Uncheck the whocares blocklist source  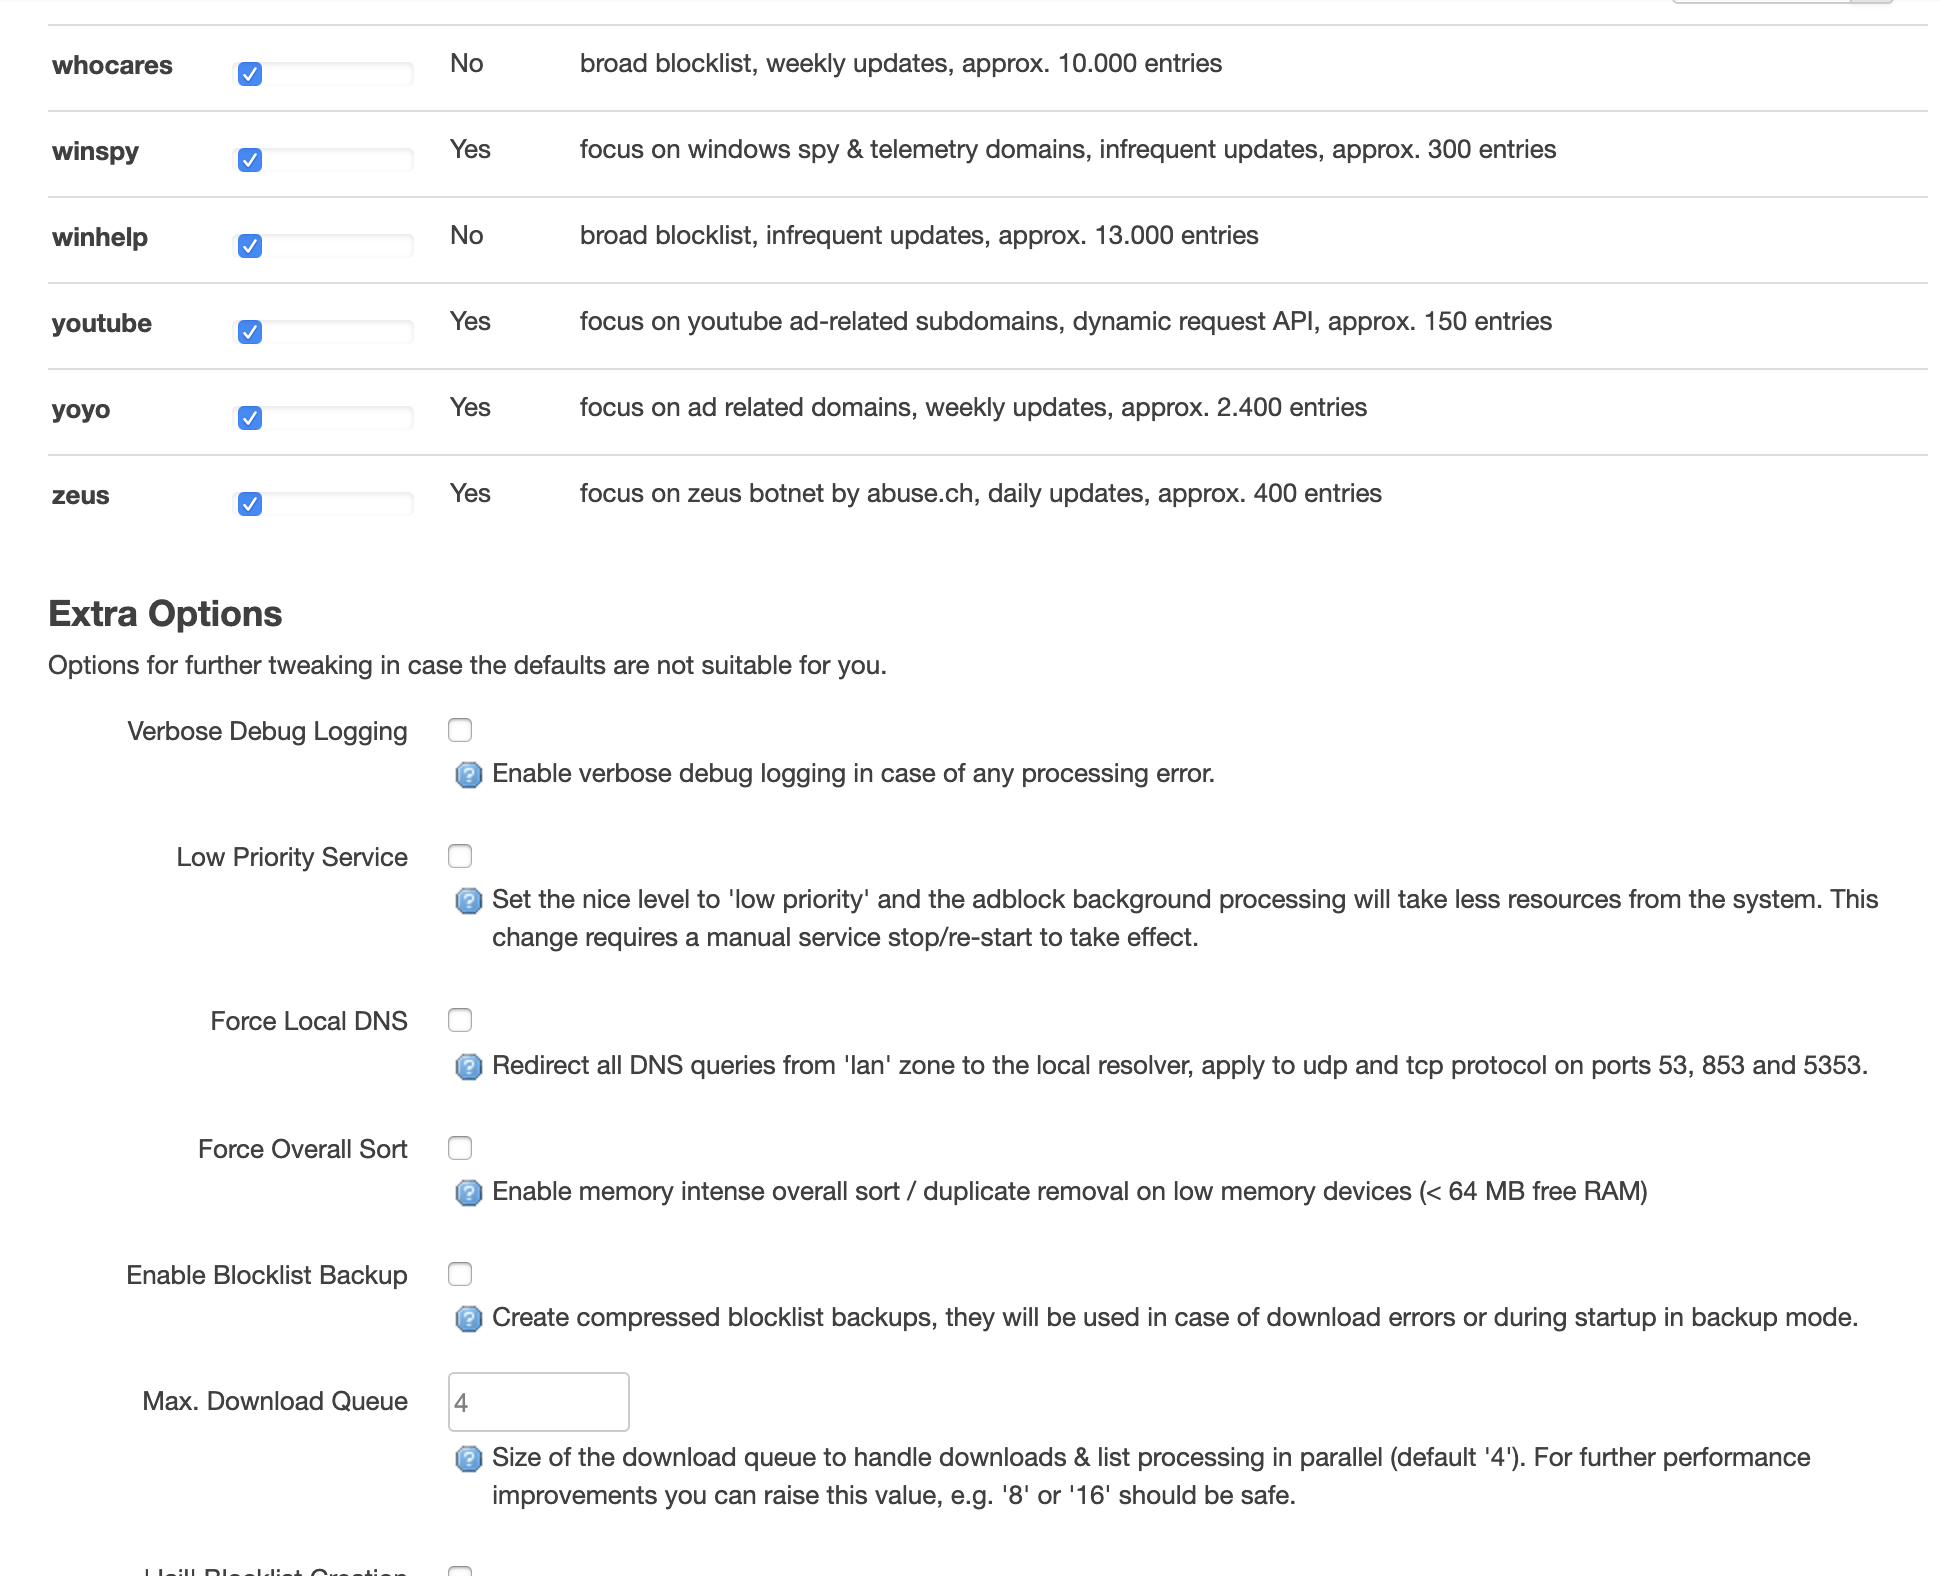pos(250,74)
